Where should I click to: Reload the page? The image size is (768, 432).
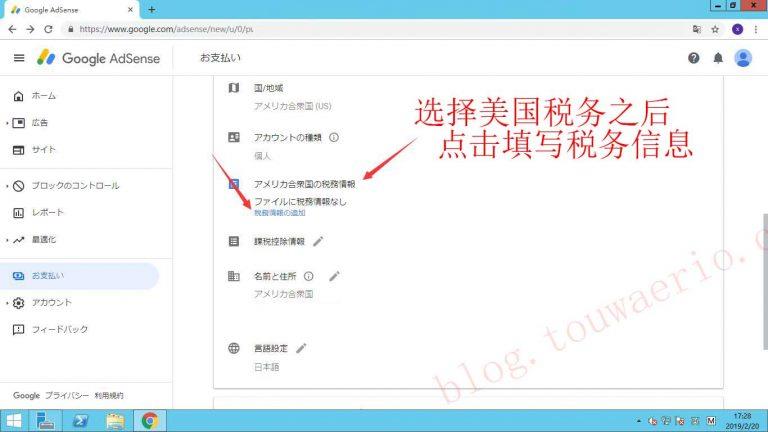[48, 29]
